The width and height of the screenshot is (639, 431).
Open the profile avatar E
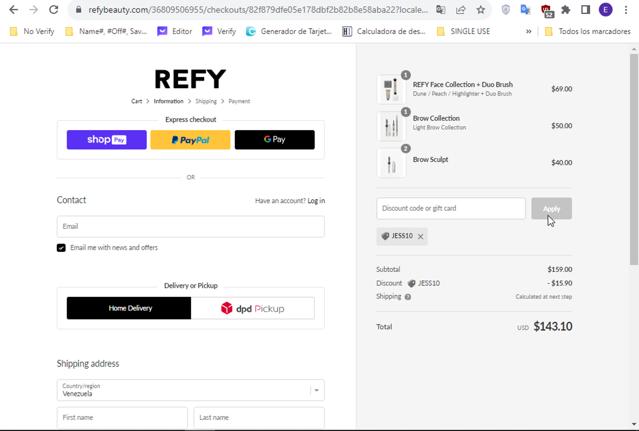point(606,9)
